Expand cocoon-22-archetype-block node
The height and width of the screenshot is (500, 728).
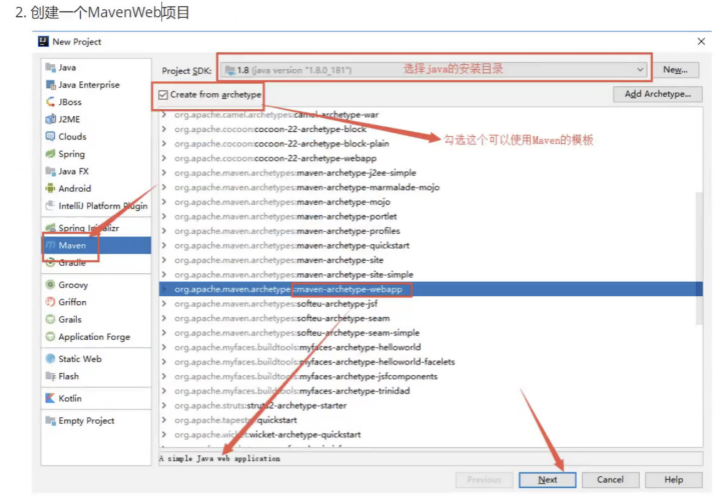point(164,129)
